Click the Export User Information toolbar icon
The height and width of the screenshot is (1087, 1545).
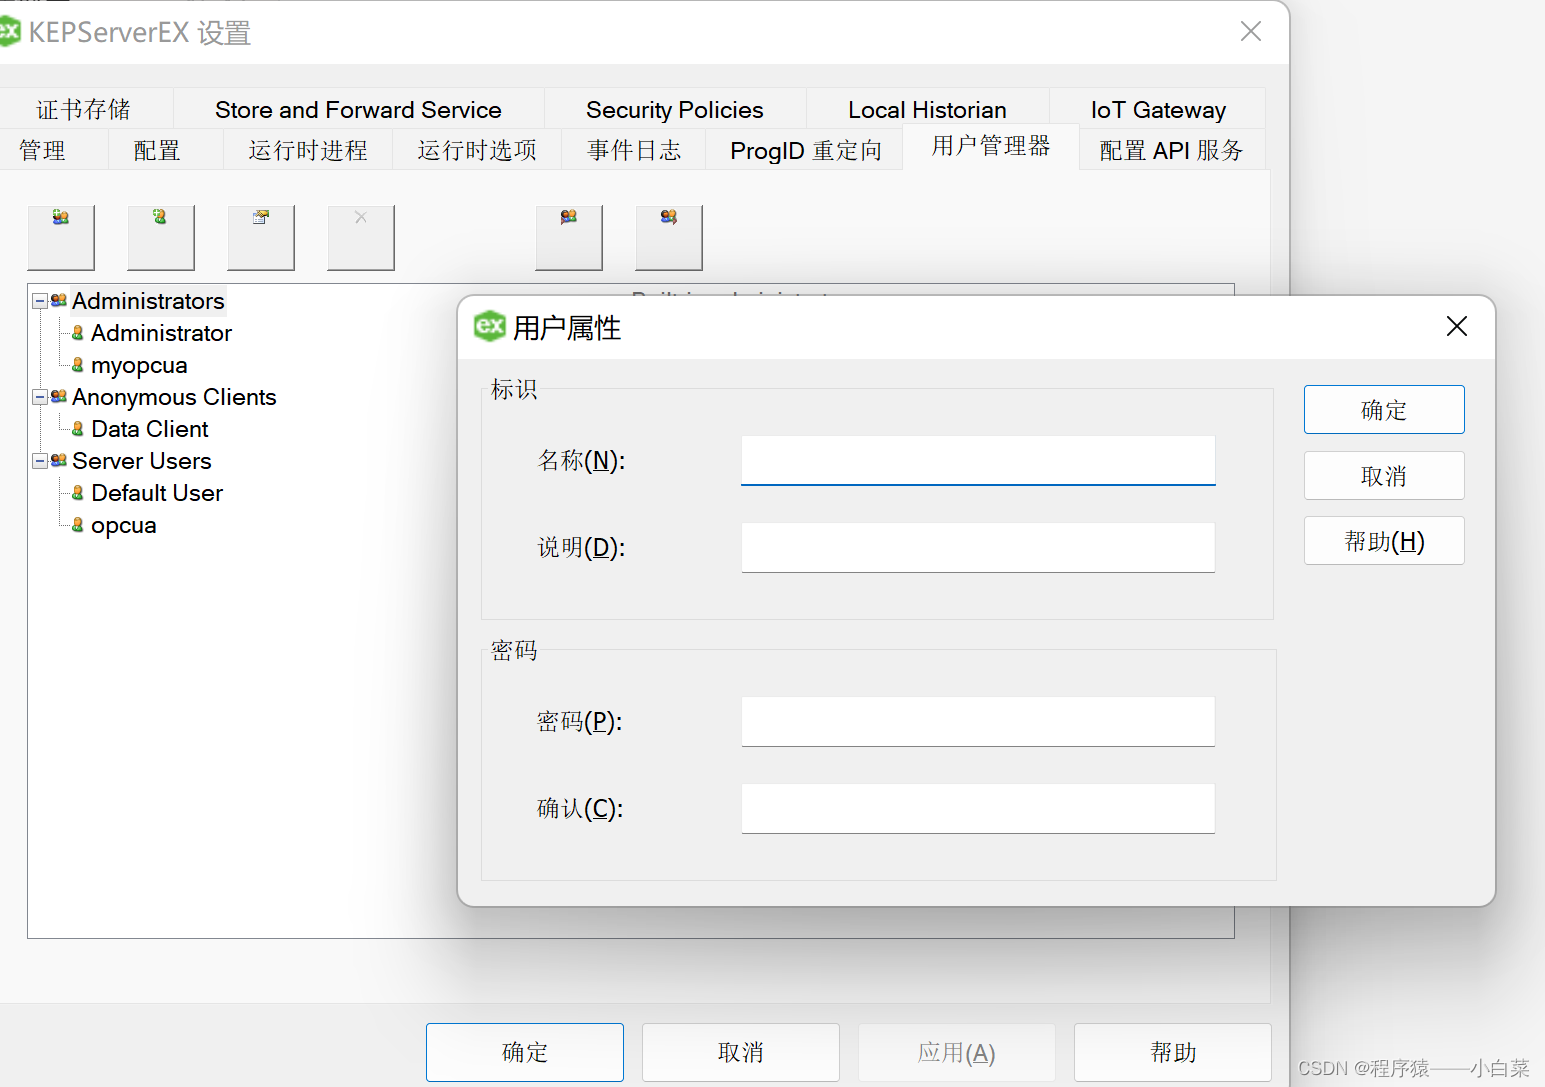coord(669,238)
